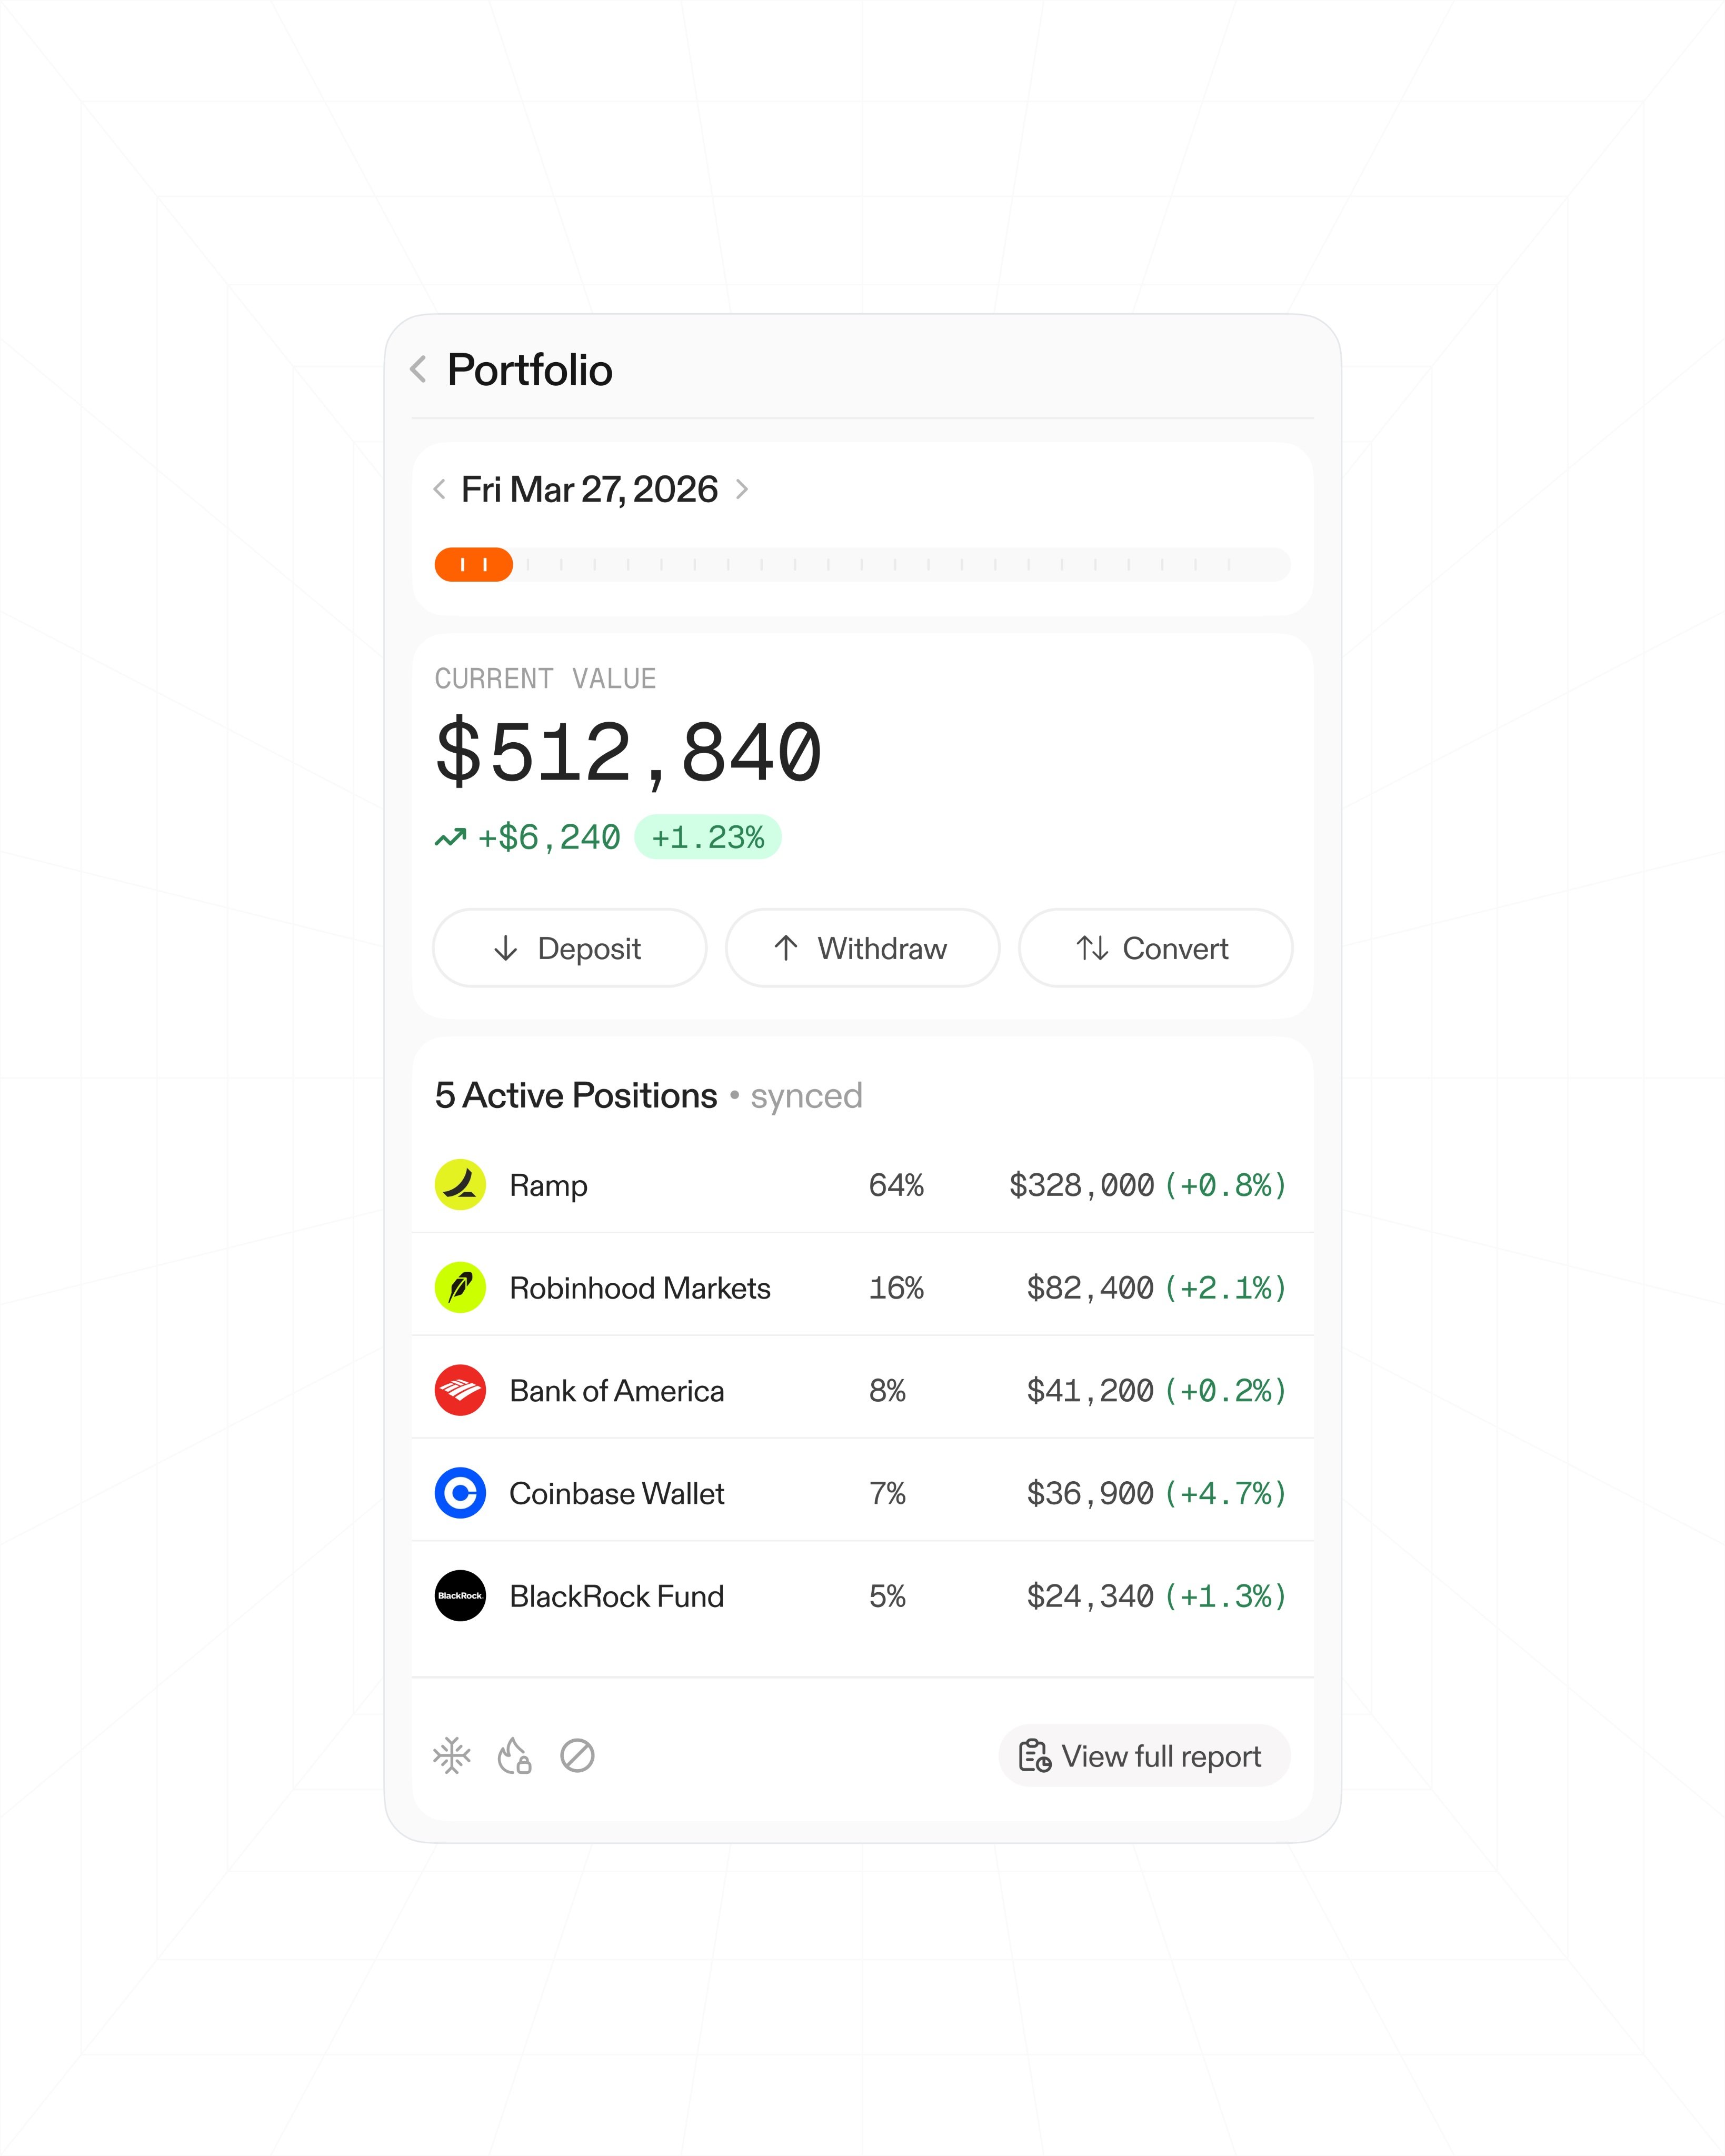Open the View full report button
Image resolution: width=1725 pixels, height=2156 pixels.
1144,1756
